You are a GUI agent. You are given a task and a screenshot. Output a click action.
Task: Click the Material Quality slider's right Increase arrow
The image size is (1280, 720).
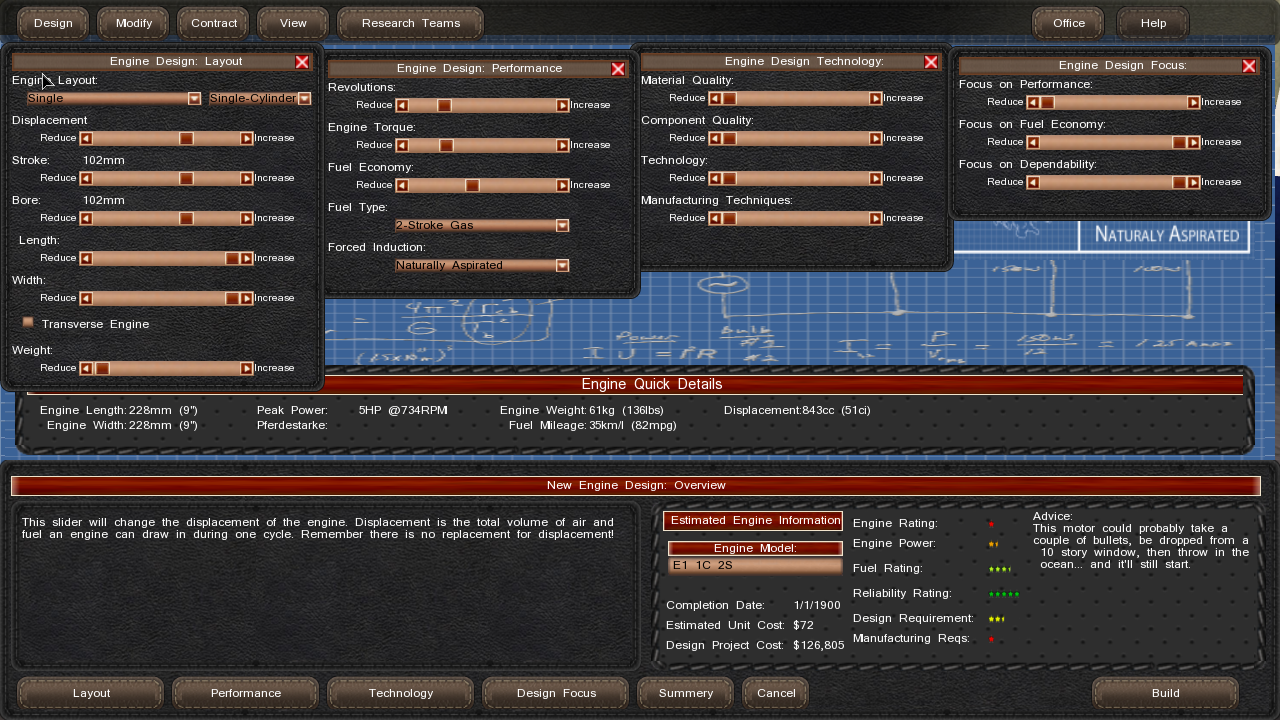coord(875,98)
